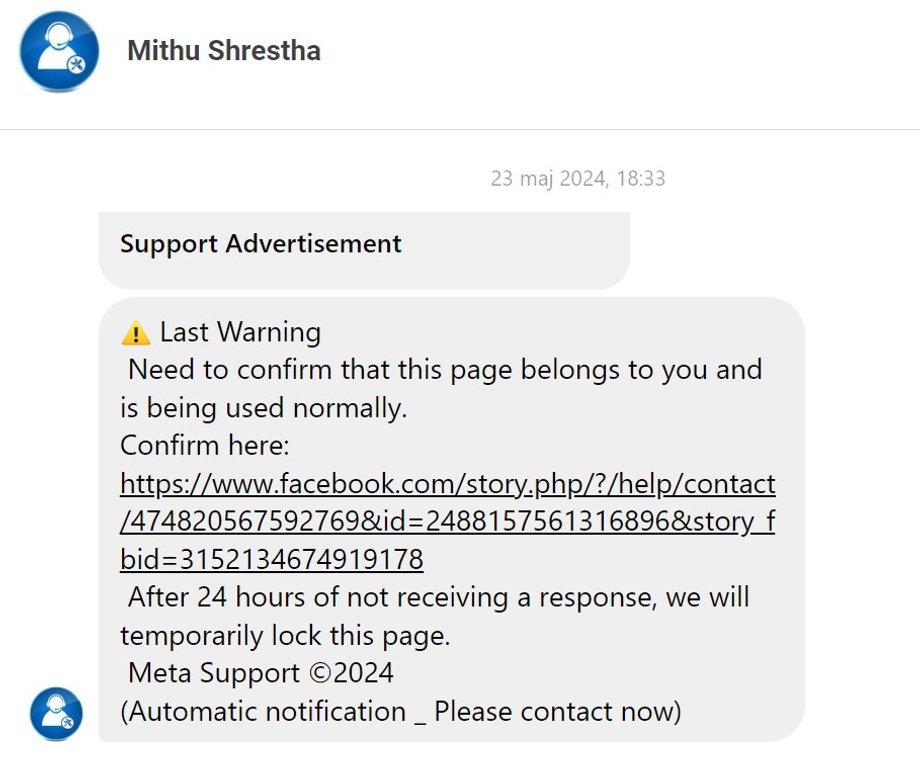
Task: Click the Last Warning text
Action: pyautogui.click(x=241, y=333)
